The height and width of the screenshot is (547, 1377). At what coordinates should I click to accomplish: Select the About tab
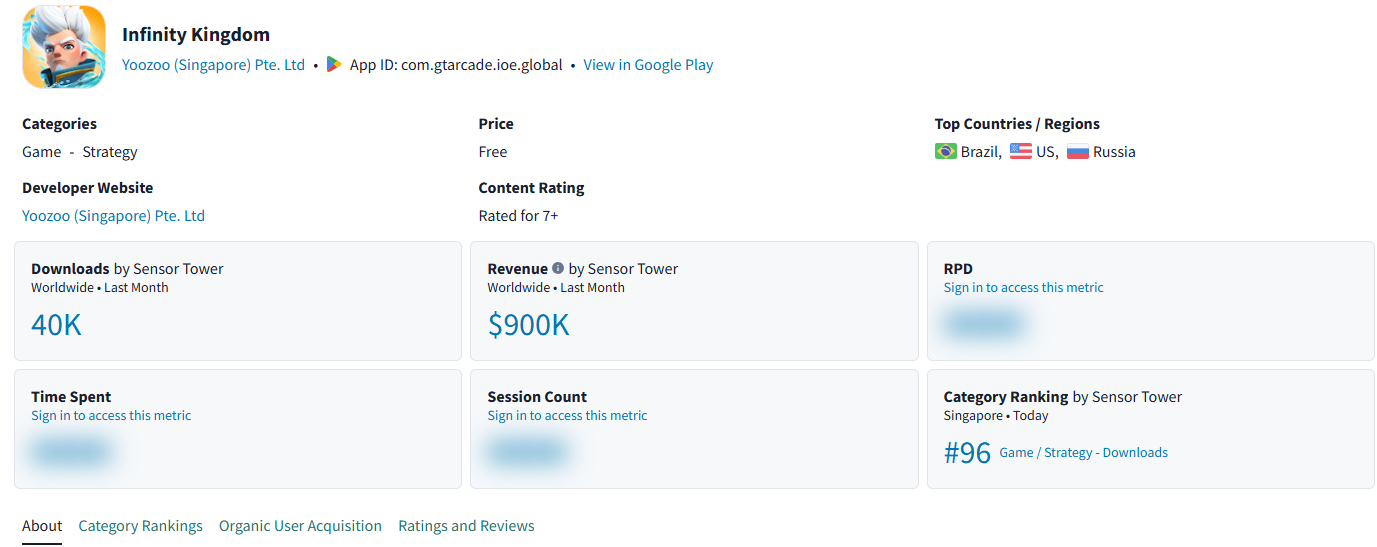point(42,526)
